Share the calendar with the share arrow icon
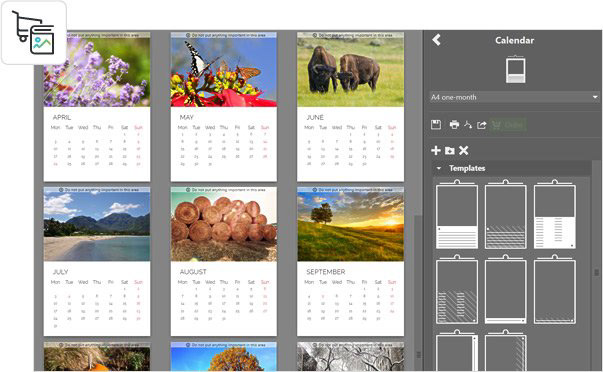The width and height of the screenshot is (603, 372). [x=481, y=125]
